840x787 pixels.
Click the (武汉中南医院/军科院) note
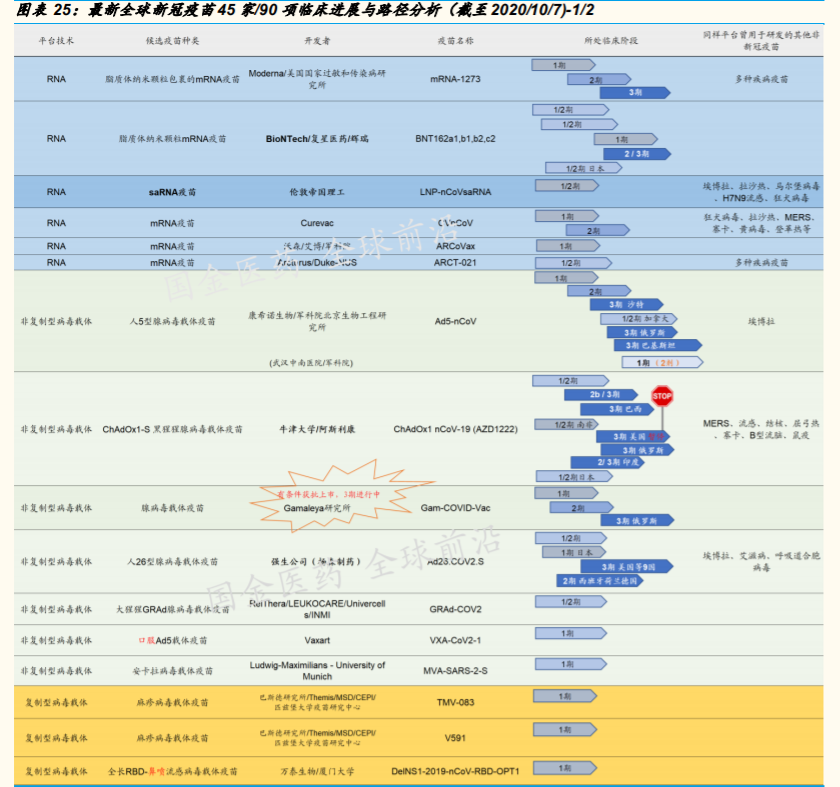pyautogui.click(x=311, y=363)
